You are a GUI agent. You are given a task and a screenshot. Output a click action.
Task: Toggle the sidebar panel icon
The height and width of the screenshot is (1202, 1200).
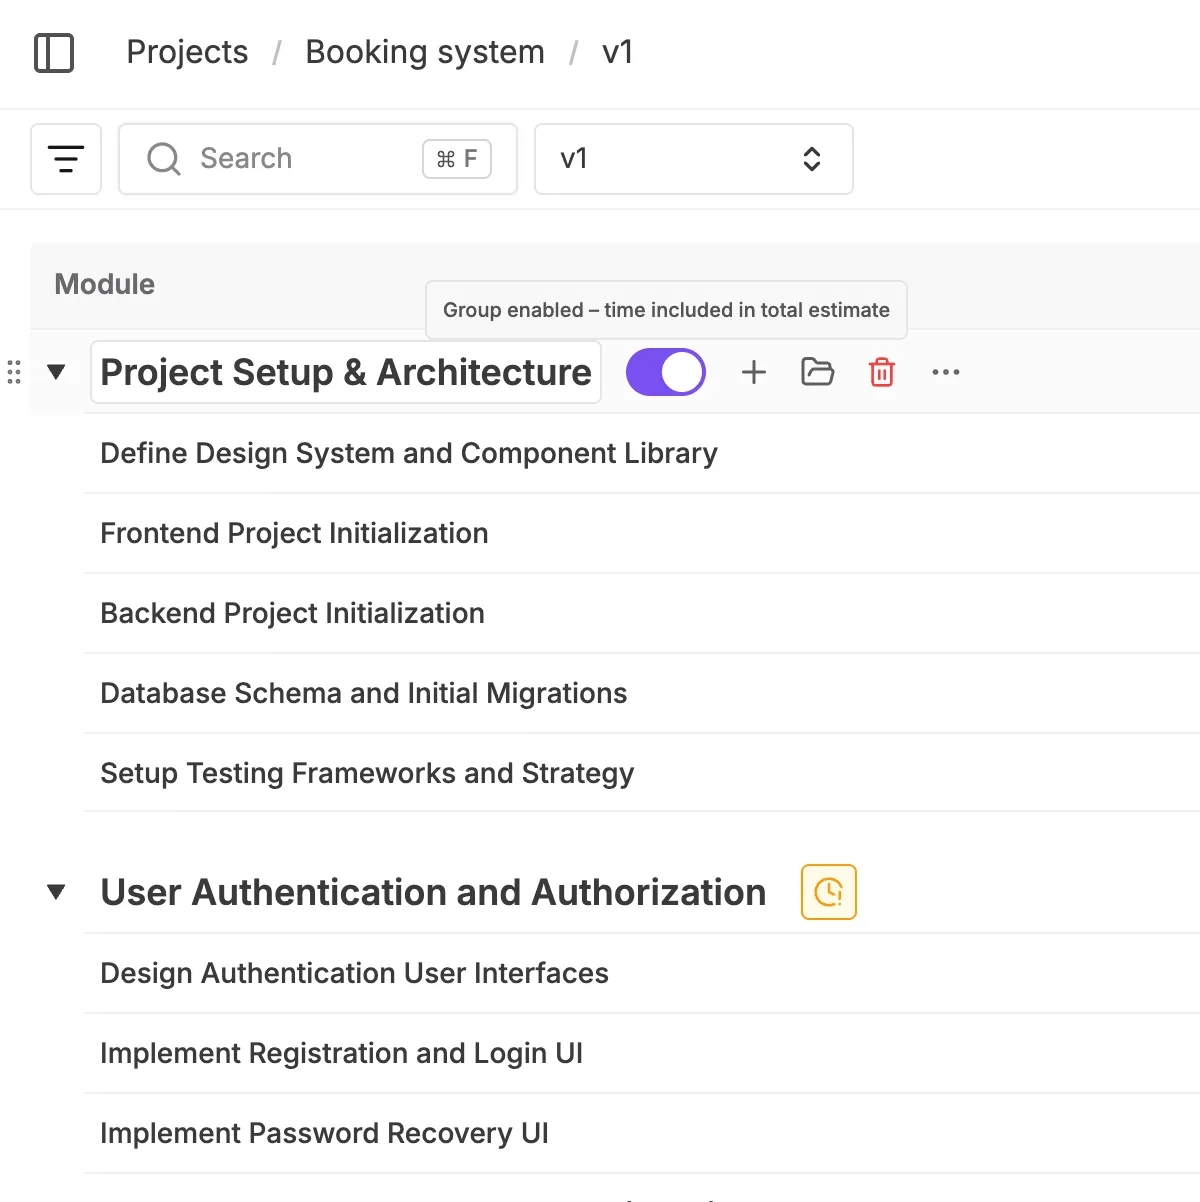tap(54, 53)
